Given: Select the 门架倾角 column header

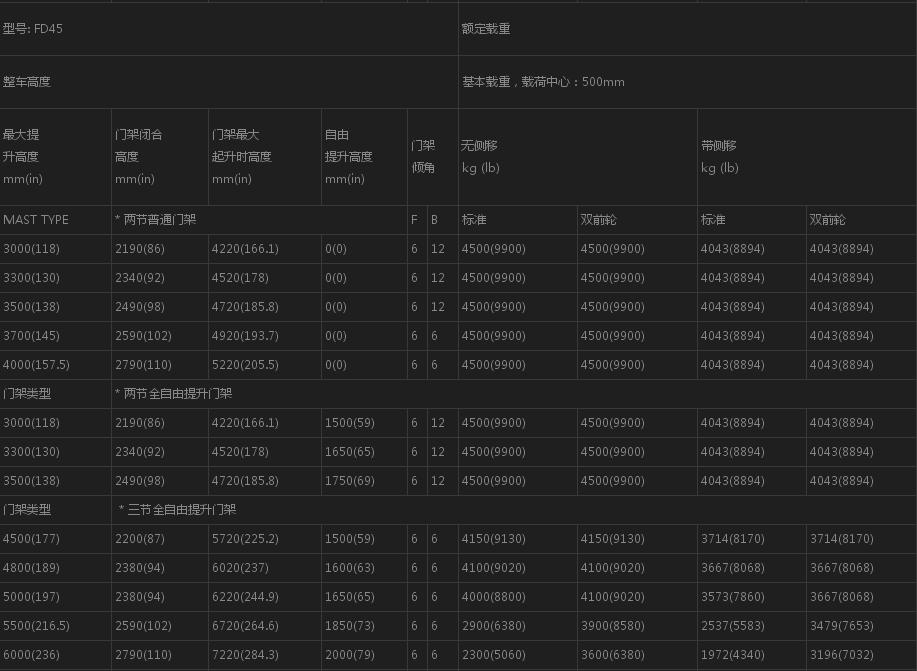Looking at the screenshot, I should point(423,157).
